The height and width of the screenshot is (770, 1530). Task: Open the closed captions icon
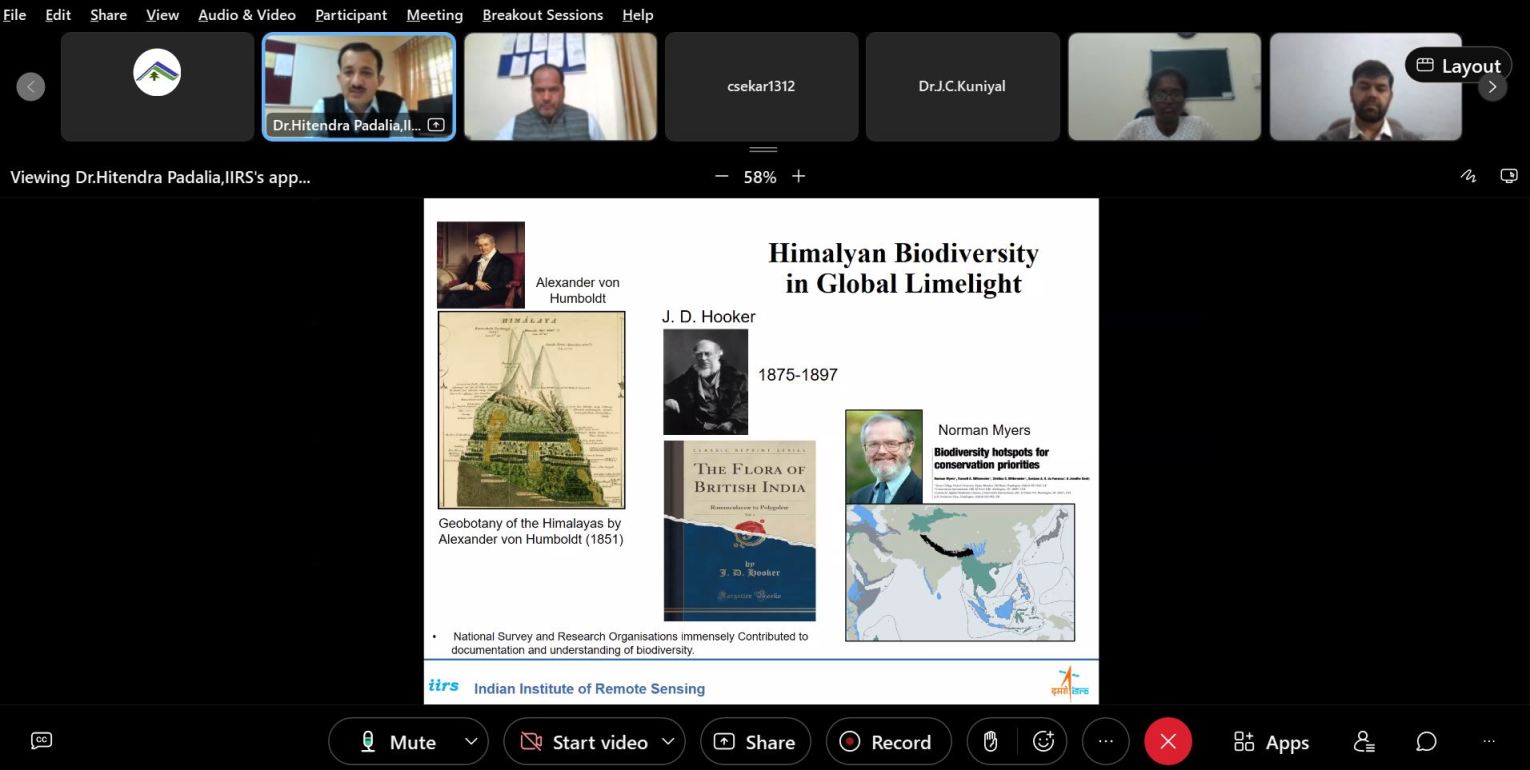(x=41, y=740)
